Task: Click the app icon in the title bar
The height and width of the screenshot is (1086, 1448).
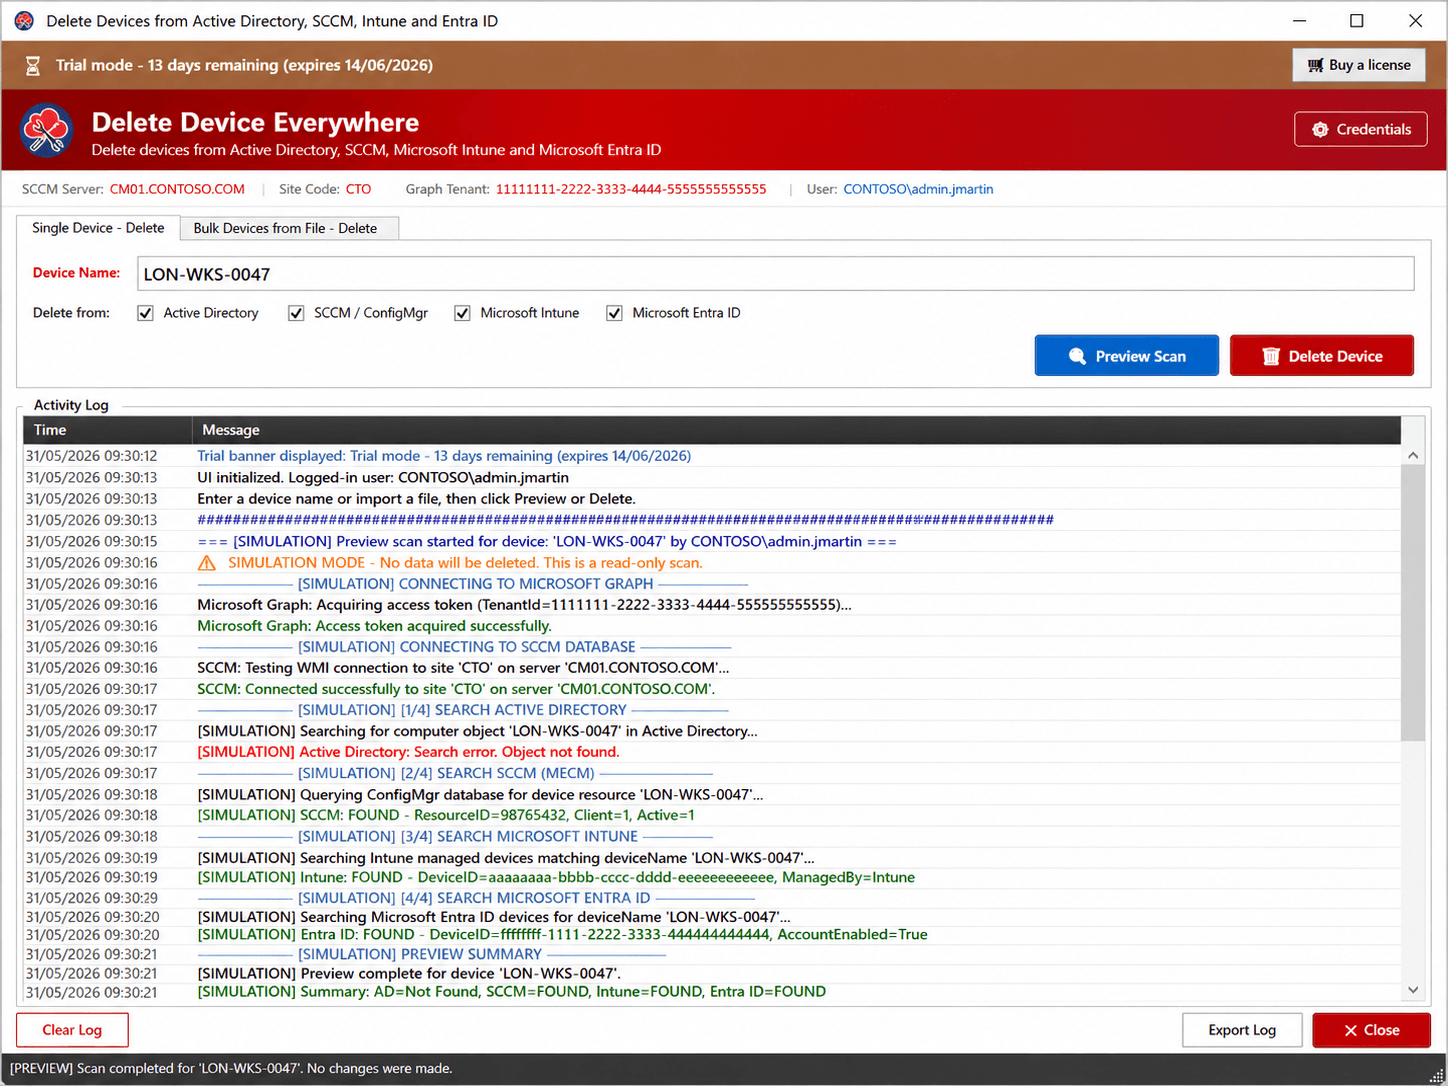Action: point(24,21)
